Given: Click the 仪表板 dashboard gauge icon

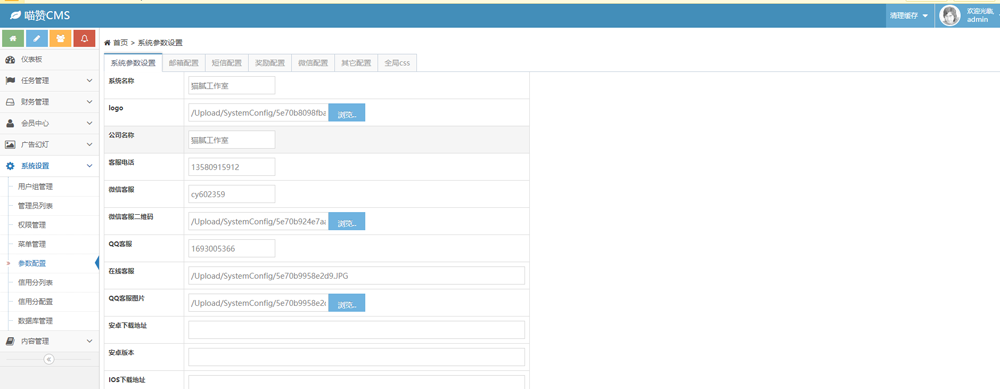Looking at the screenshot, I should click(x=10, y=60).
